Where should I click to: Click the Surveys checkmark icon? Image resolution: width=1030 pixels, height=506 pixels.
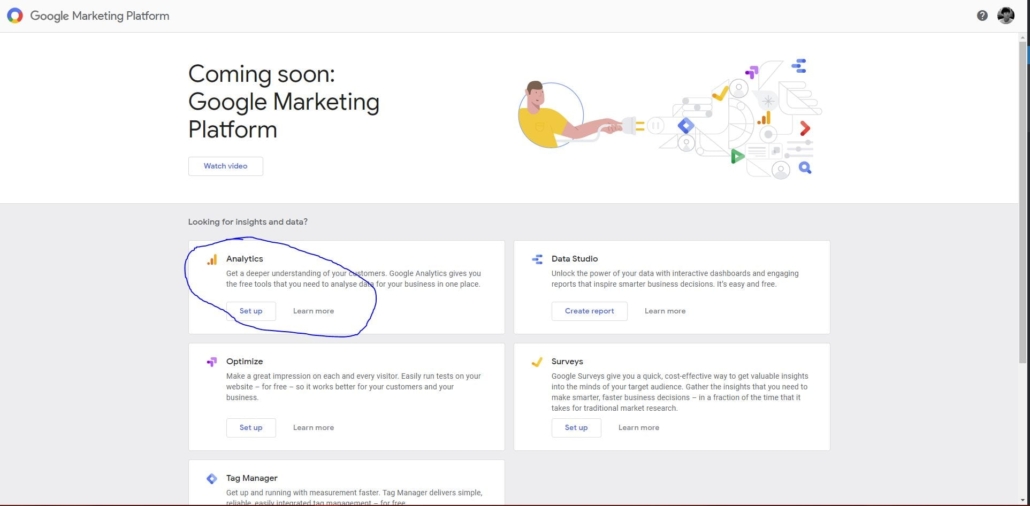[x=537, y=362]
